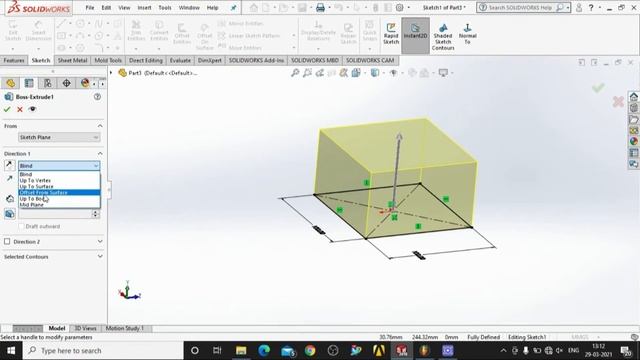The width and height of the screenshot is (640, 360).
Task: Open the Appearances color ball icon in task pane
Action: click(633, 141)
